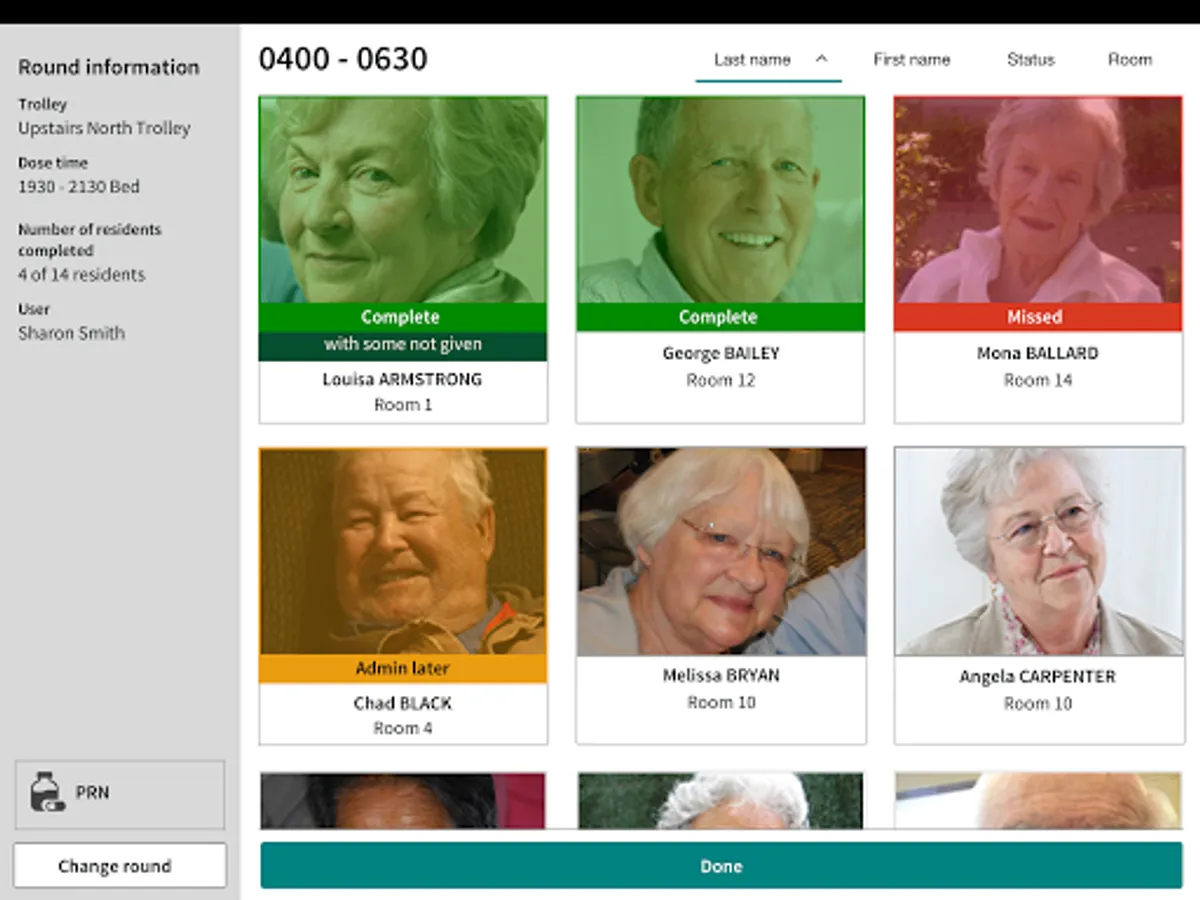Sort residents by Room
Screen dimensions: 1200x900
(1129, 59)
